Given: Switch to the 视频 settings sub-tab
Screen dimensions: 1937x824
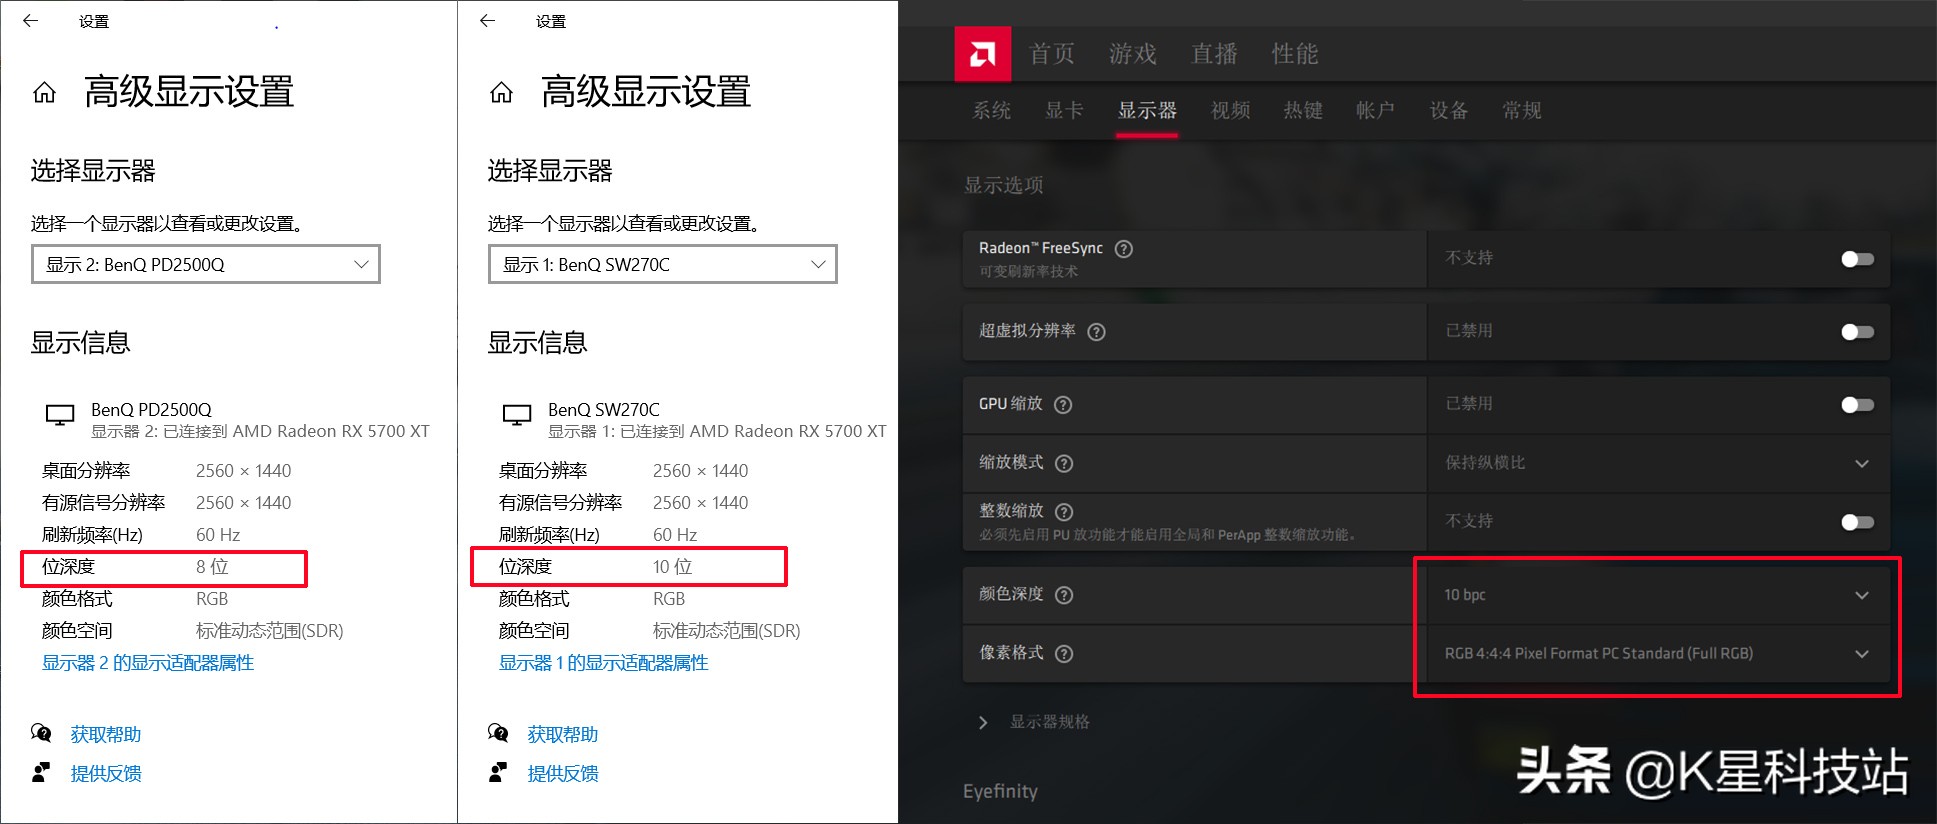Looking at the screenshot, I should 1230,110.
